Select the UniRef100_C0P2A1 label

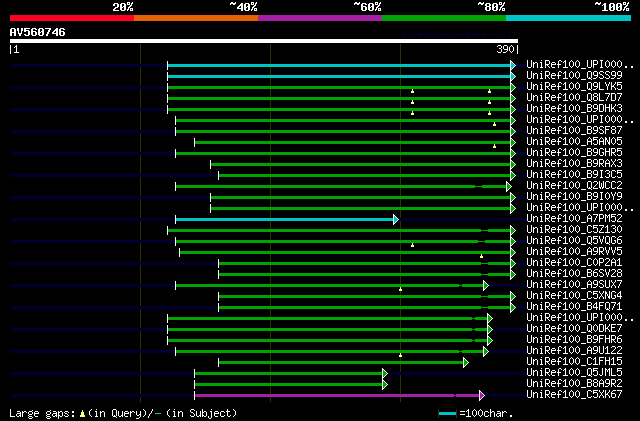point(574,262)
